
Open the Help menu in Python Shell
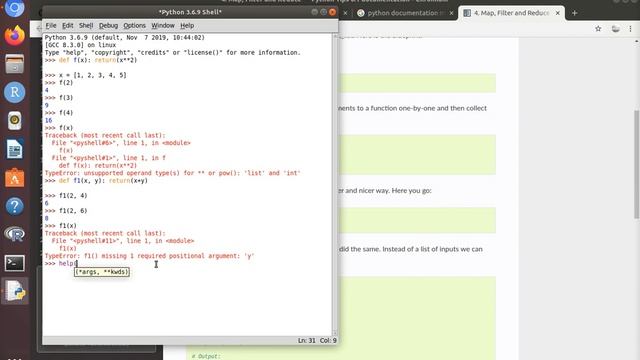click(187, 25)
